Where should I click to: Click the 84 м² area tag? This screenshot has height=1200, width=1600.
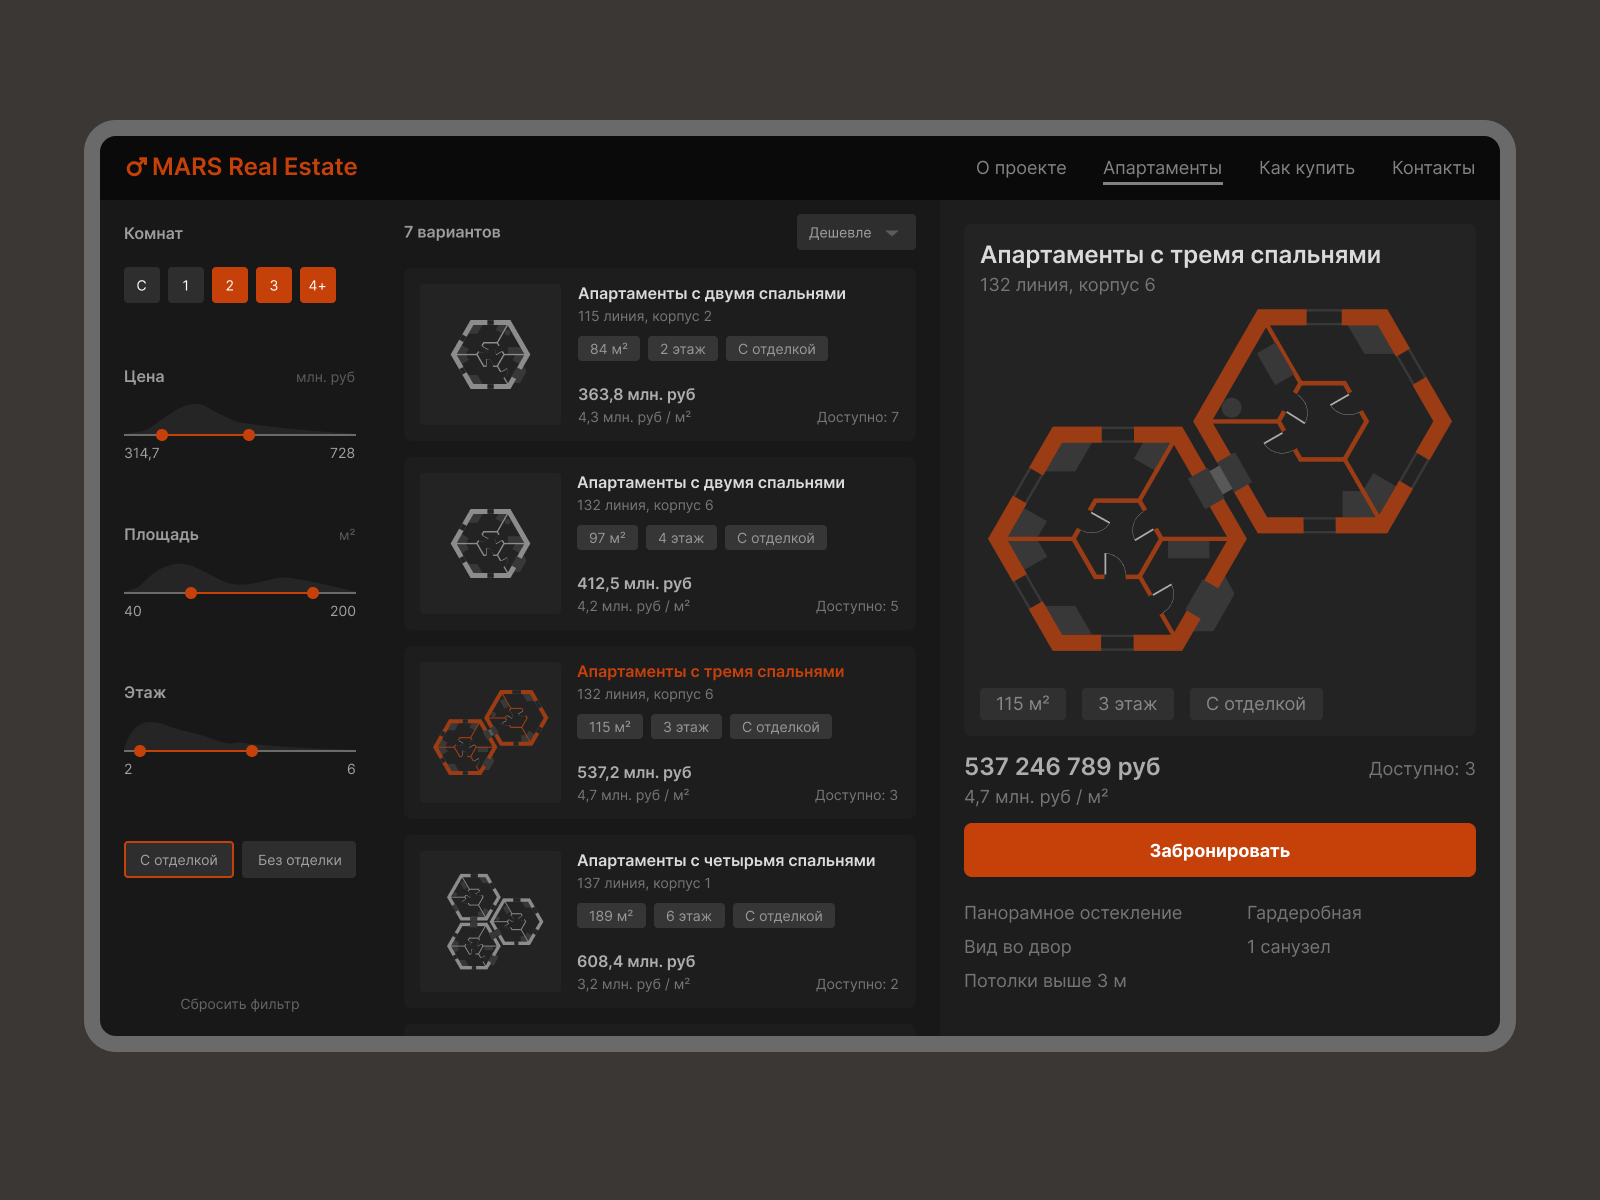point(607,348)
